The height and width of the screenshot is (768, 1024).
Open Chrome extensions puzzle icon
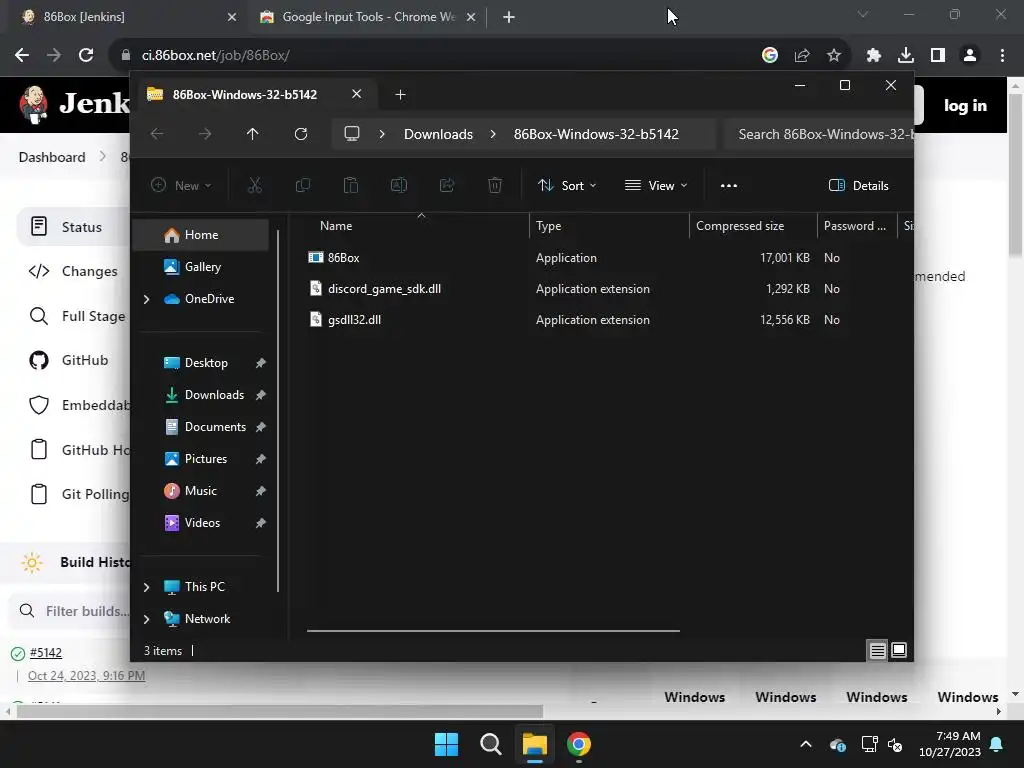click(x=874, y=55)
